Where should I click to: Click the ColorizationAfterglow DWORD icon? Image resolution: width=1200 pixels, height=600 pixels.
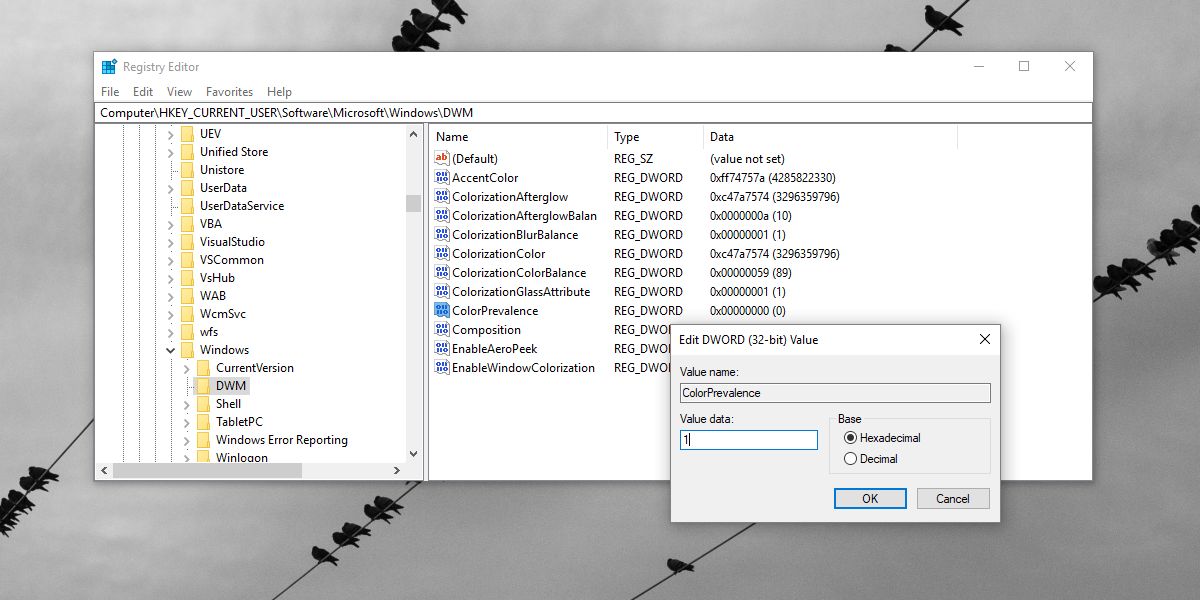(x=440, y=196)
